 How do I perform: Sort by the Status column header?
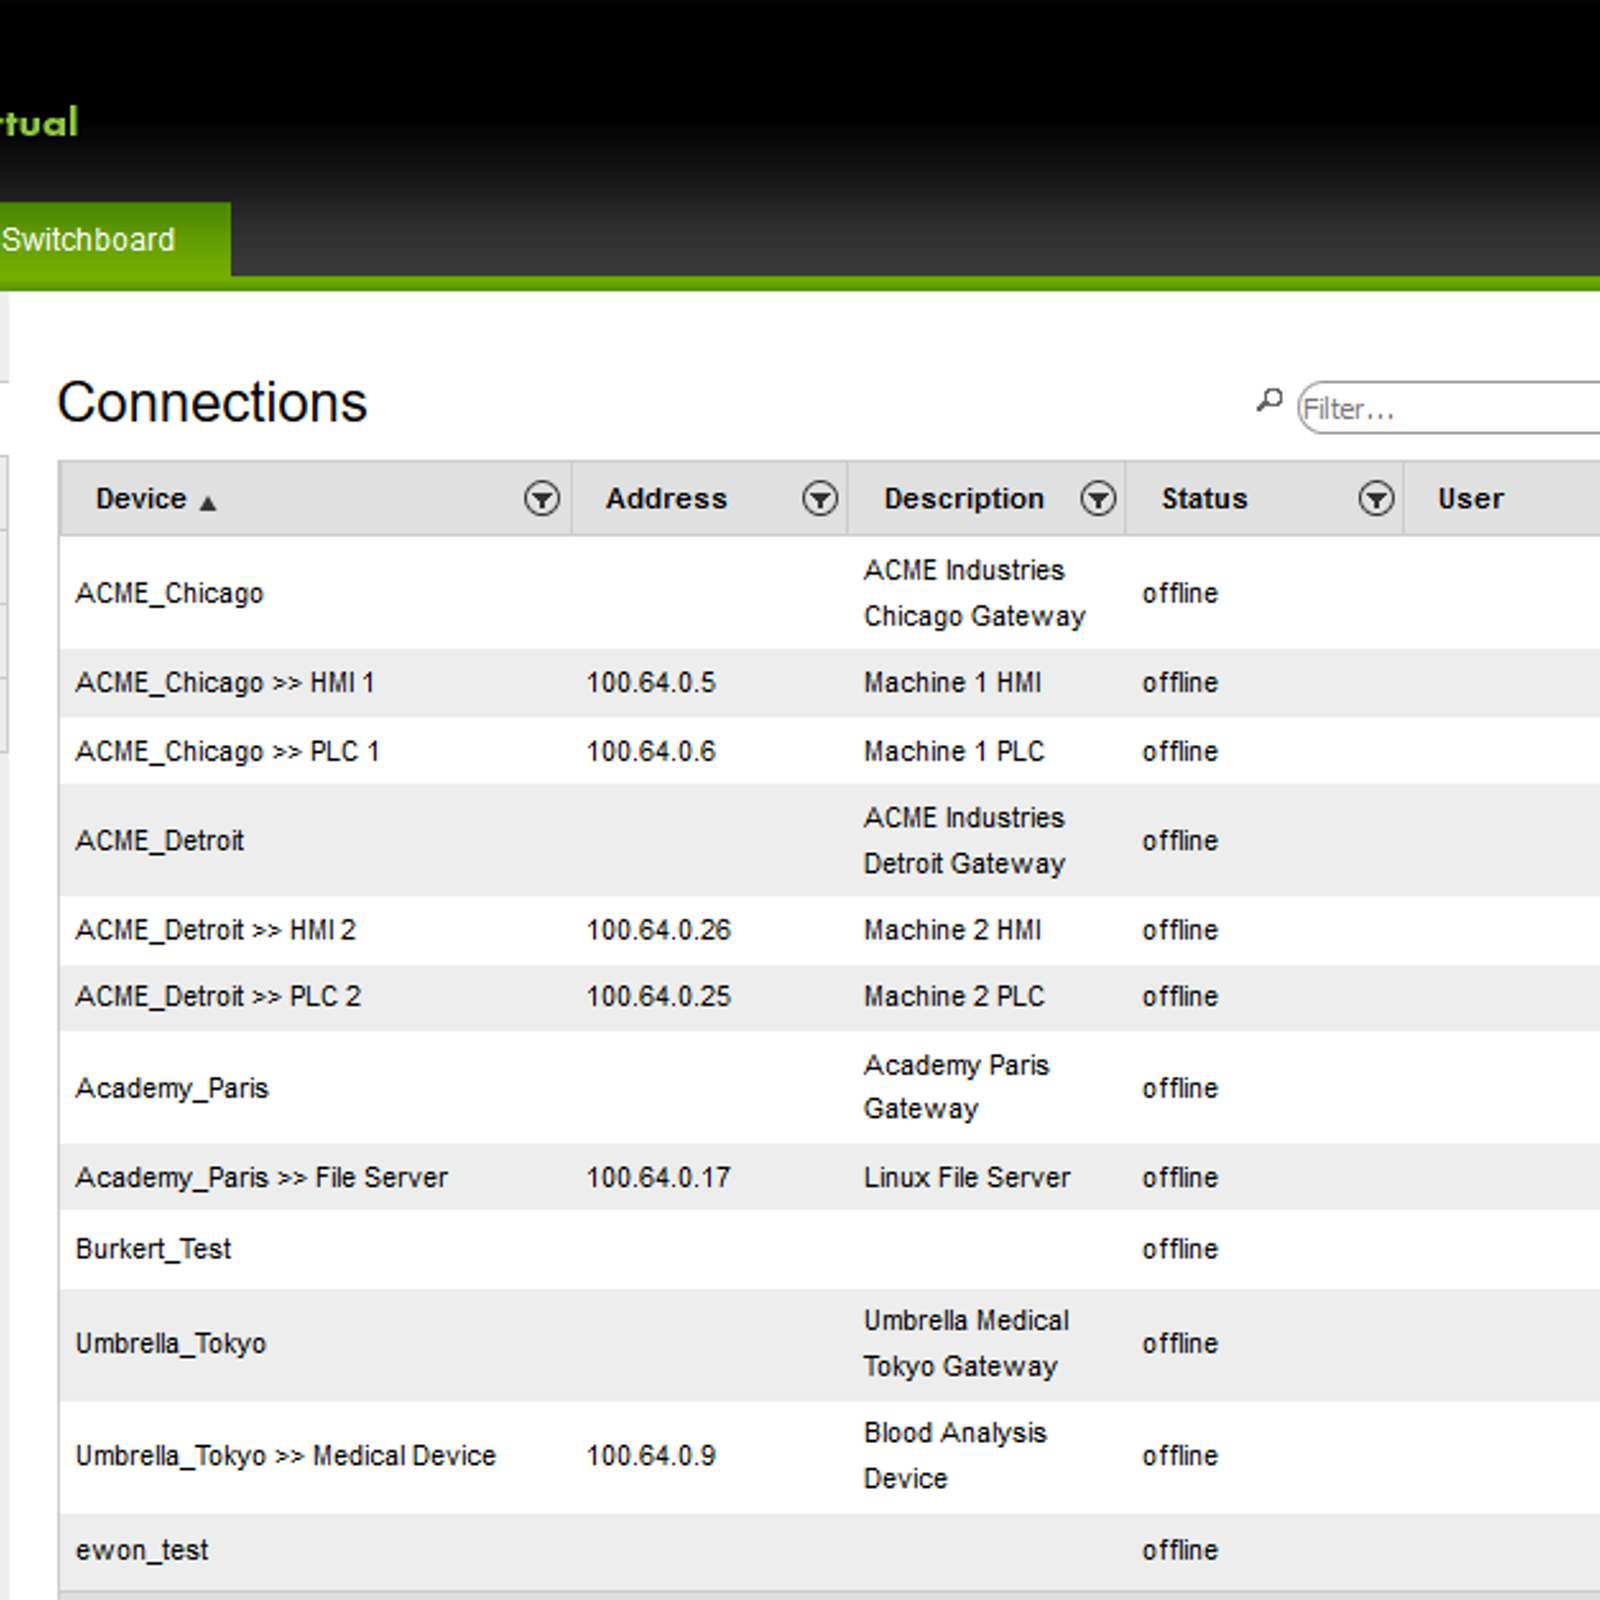tap(1204, 498)
